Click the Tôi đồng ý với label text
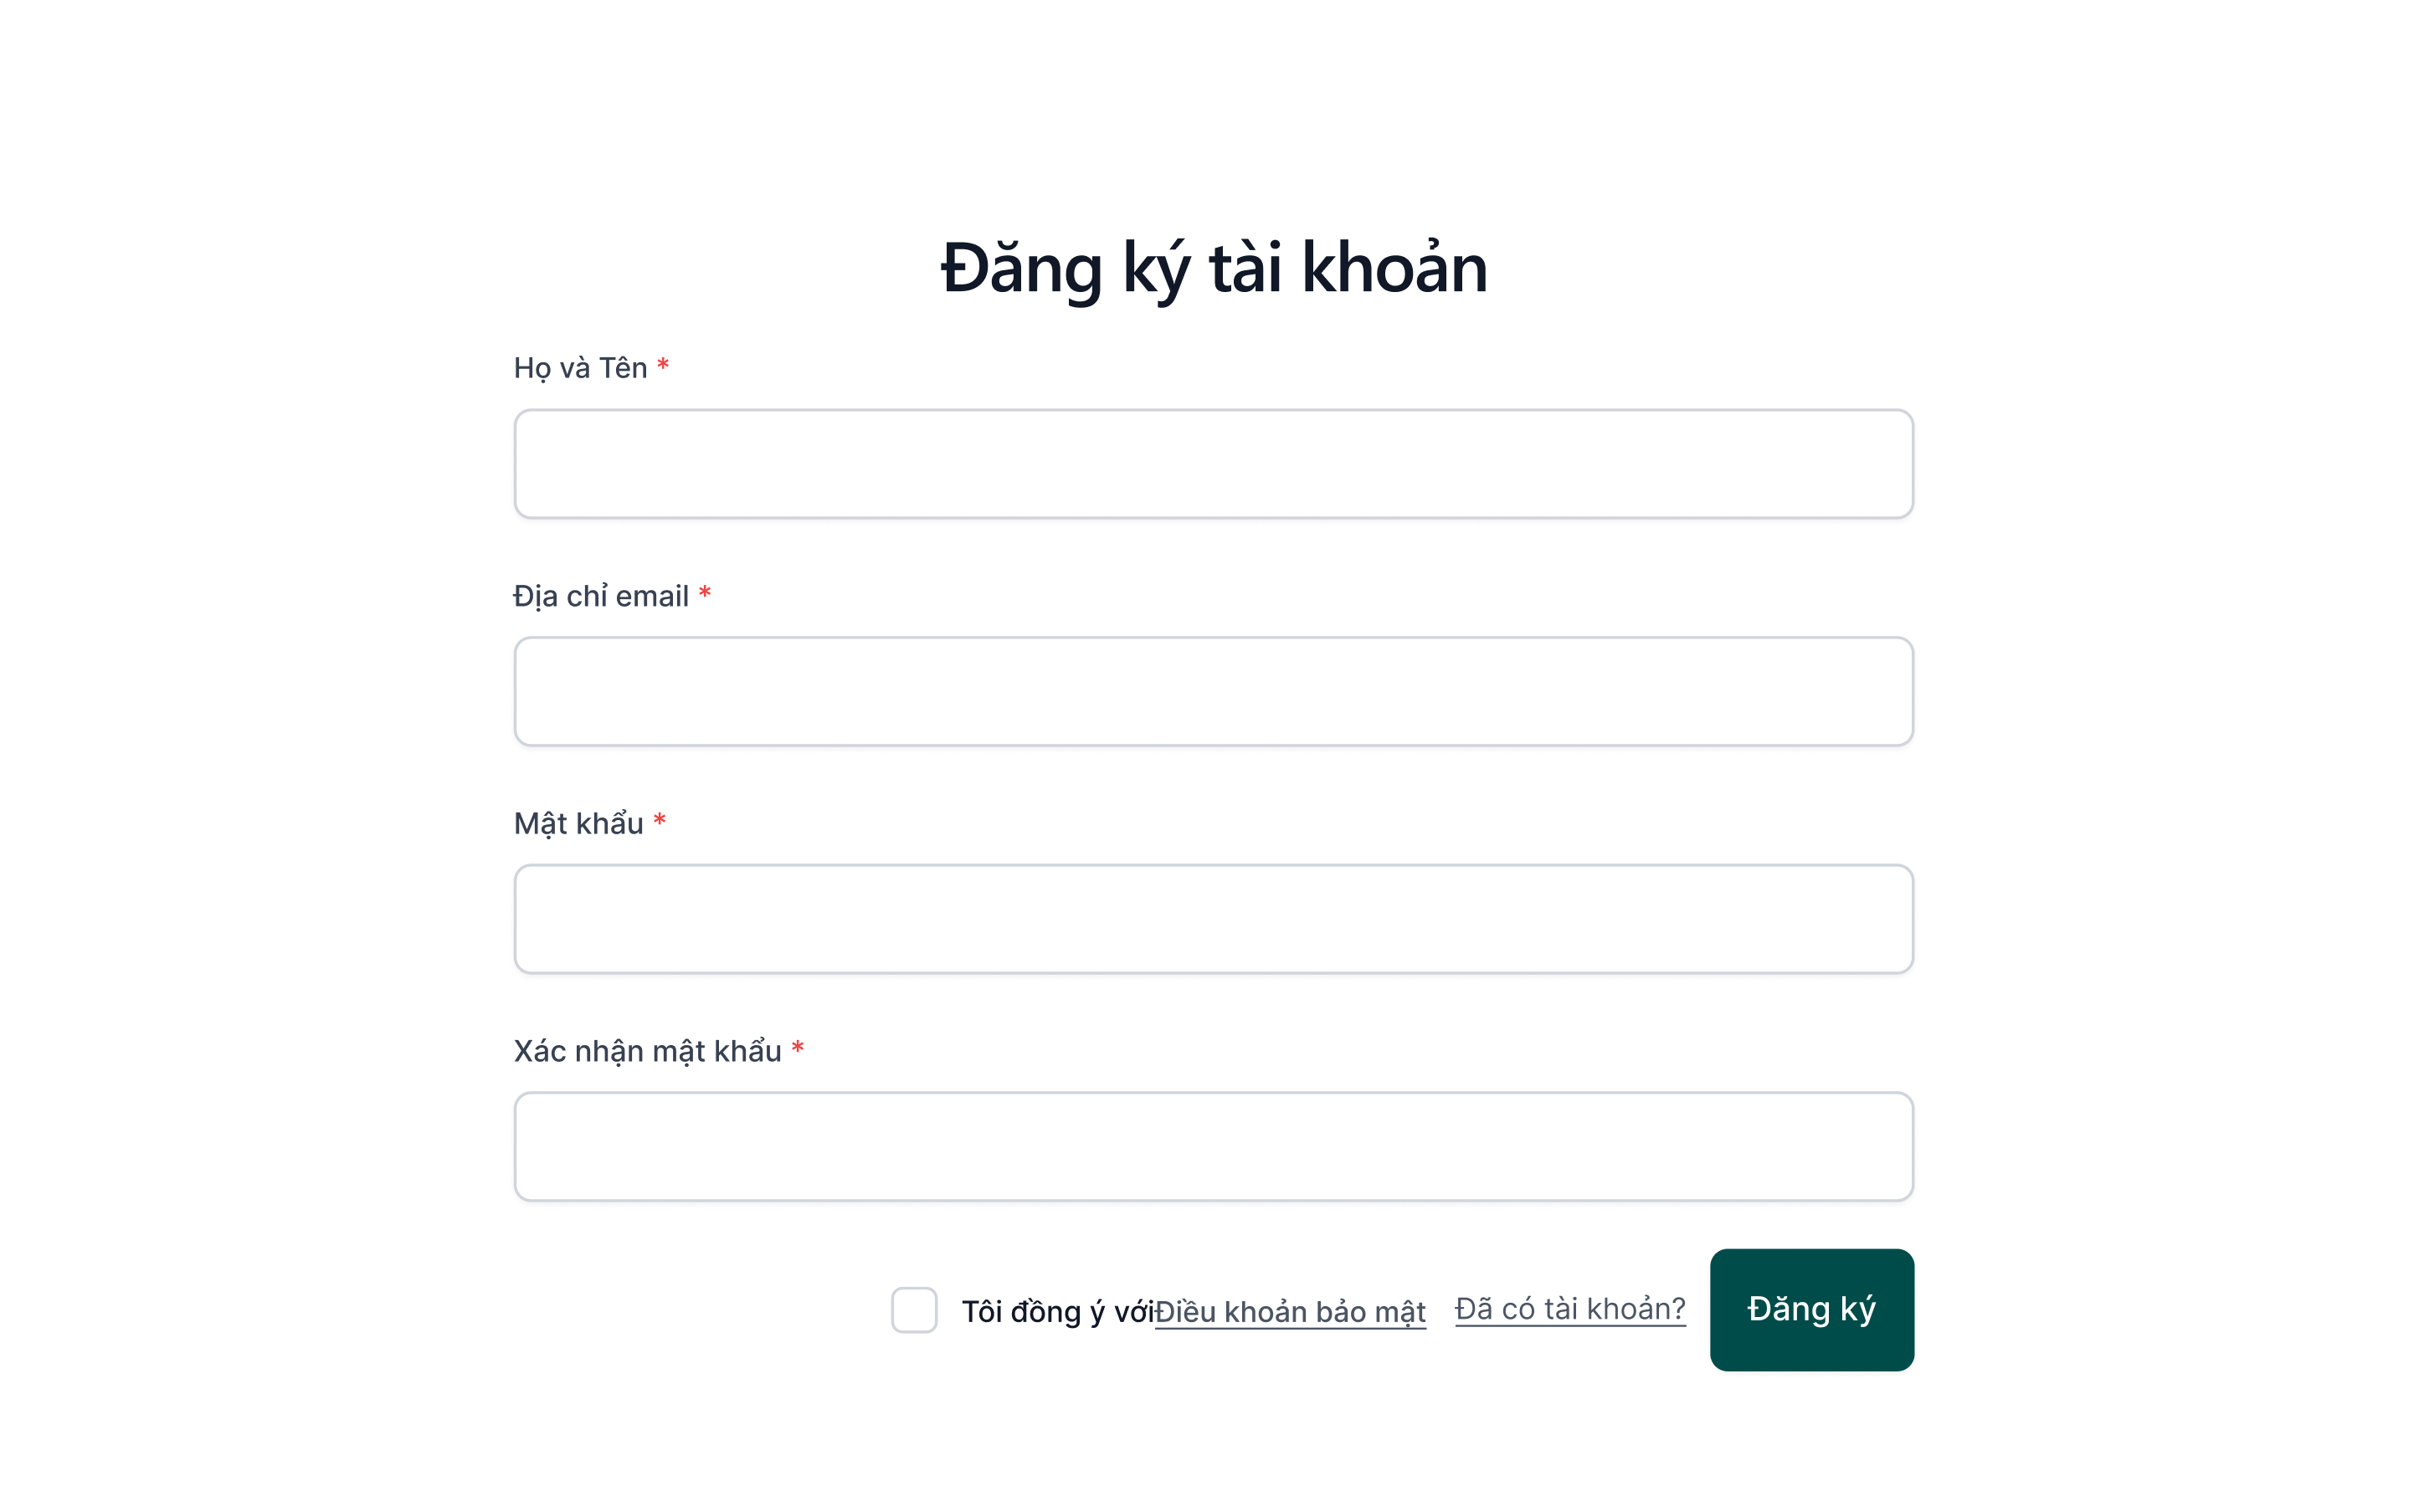This screenshot has height=1512, width=2429. tap(1056, 1311)
